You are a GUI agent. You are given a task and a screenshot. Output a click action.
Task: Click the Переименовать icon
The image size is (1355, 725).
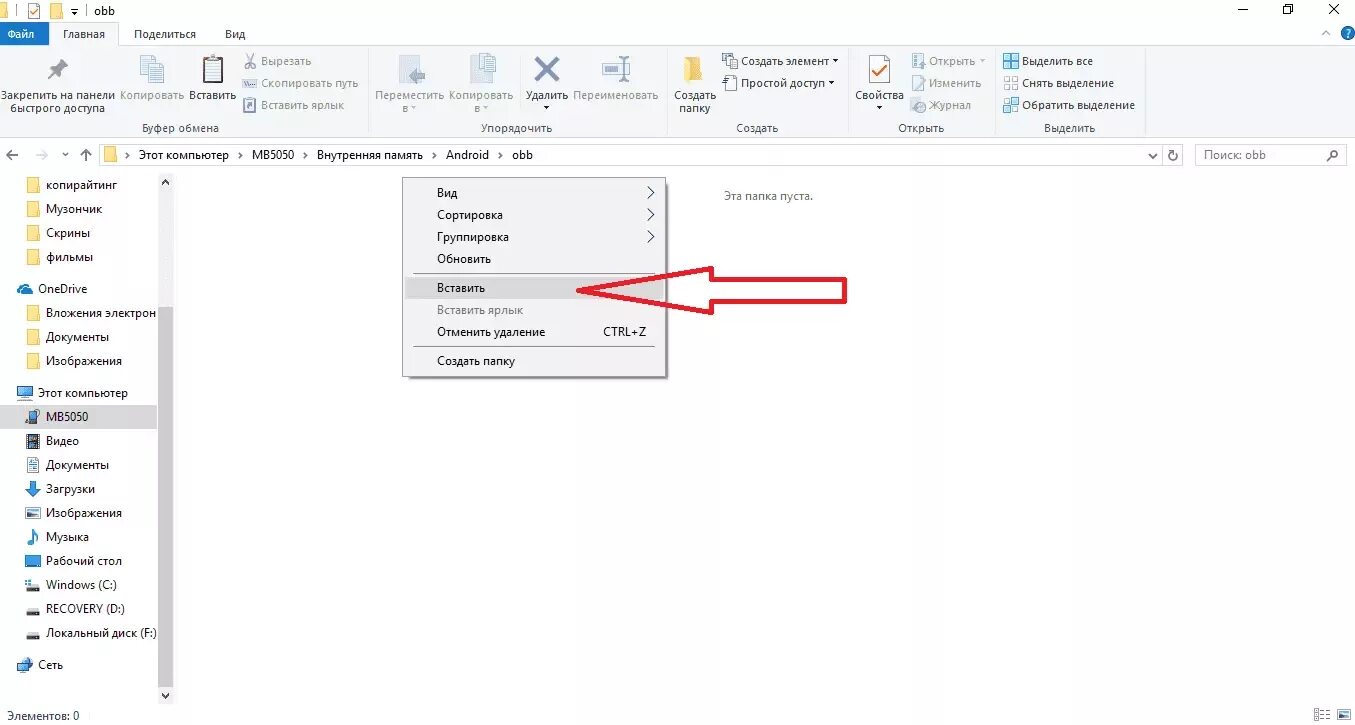click(616, 69)
